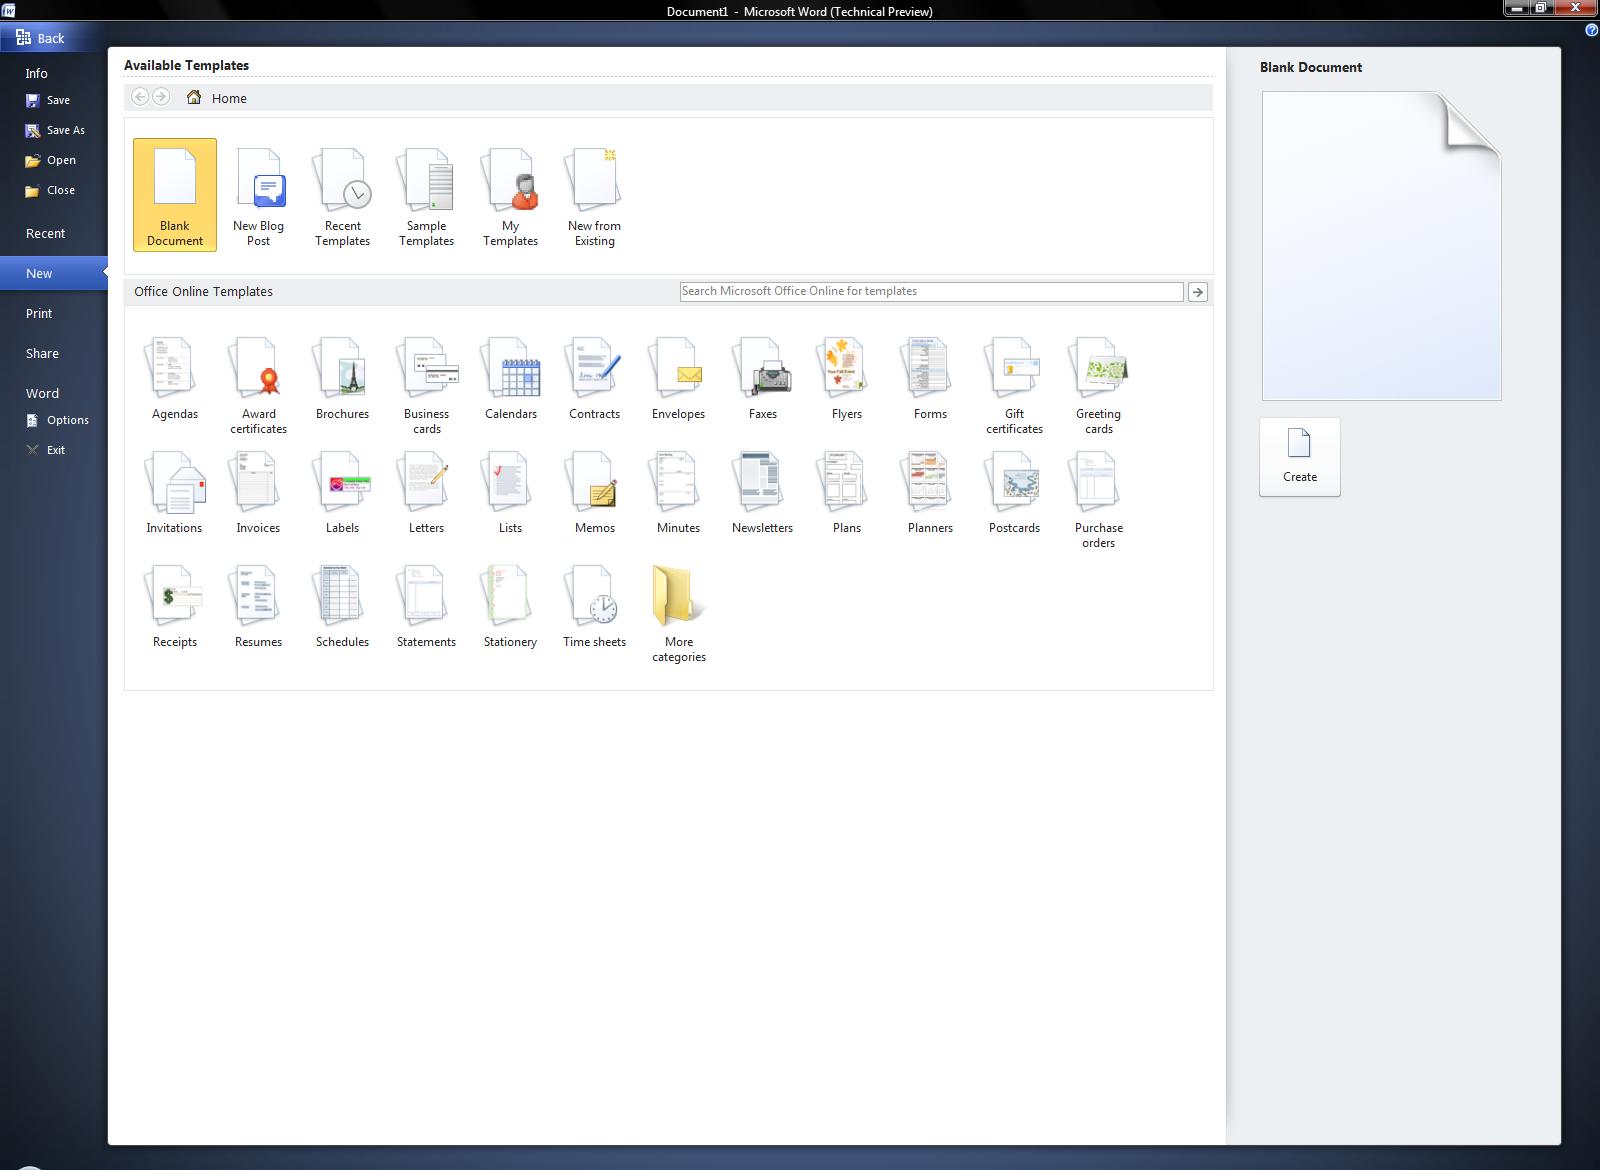1600x1170 pixels.
Task: Click the Create button
Action: [x=1299, y=457]
